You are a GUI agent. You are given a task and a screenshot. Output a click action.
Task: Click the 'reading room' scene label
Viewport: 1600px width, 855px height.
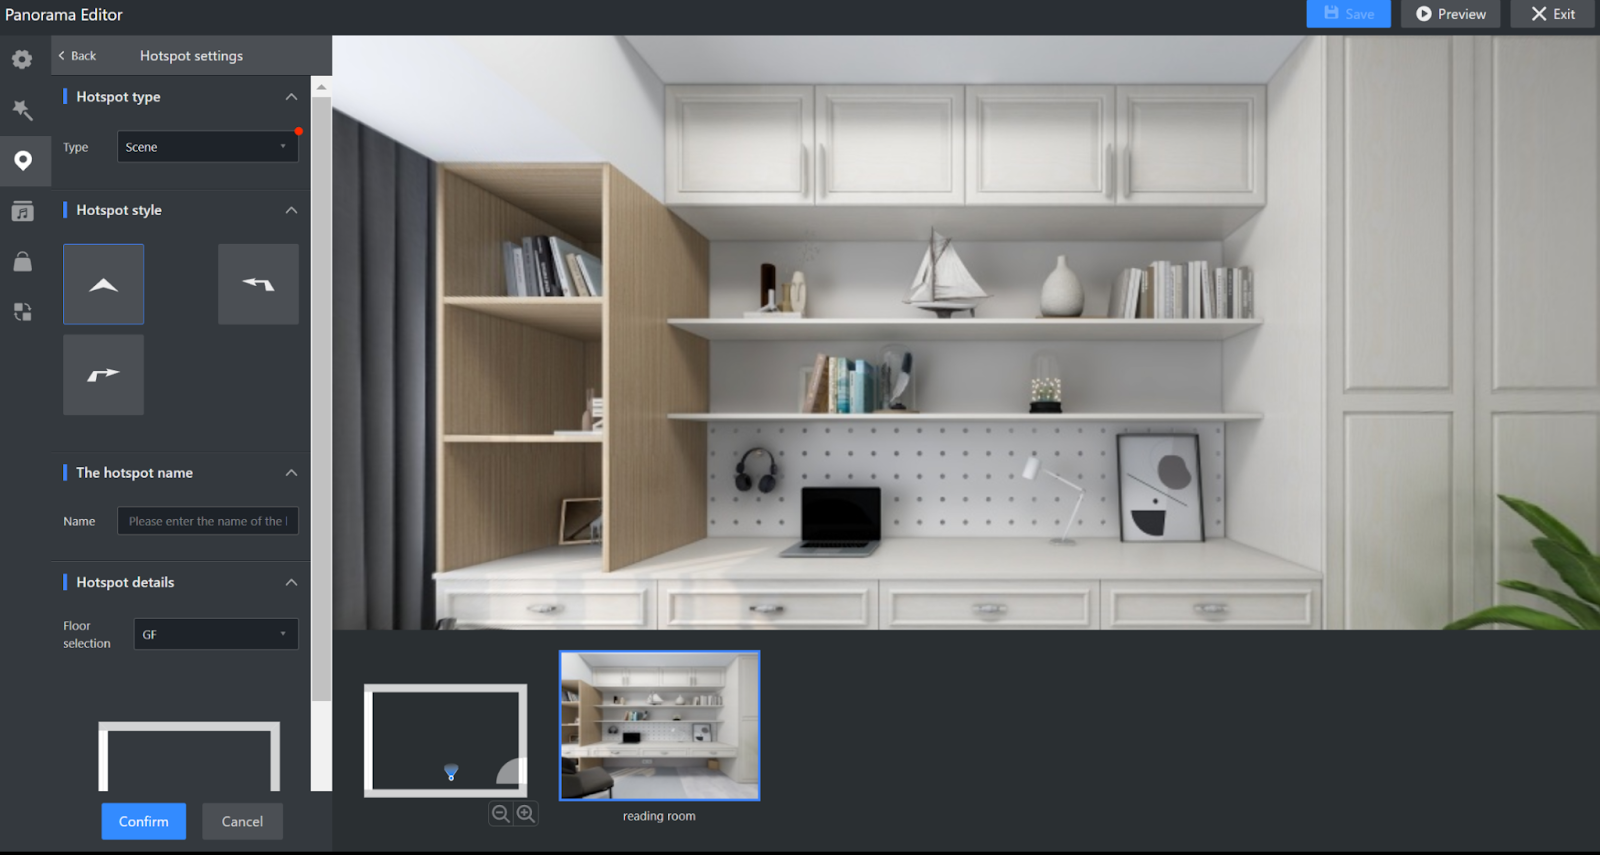(x=659, y=816)
